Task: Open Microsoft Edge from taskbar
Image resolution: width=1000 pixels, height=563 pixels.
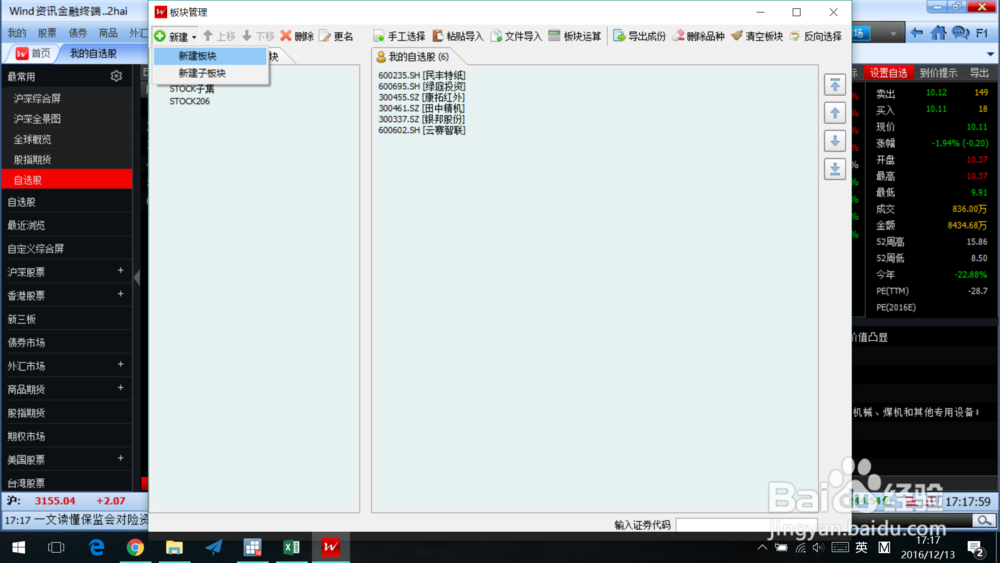Action: pyautogui.click(x=96, y=547)
